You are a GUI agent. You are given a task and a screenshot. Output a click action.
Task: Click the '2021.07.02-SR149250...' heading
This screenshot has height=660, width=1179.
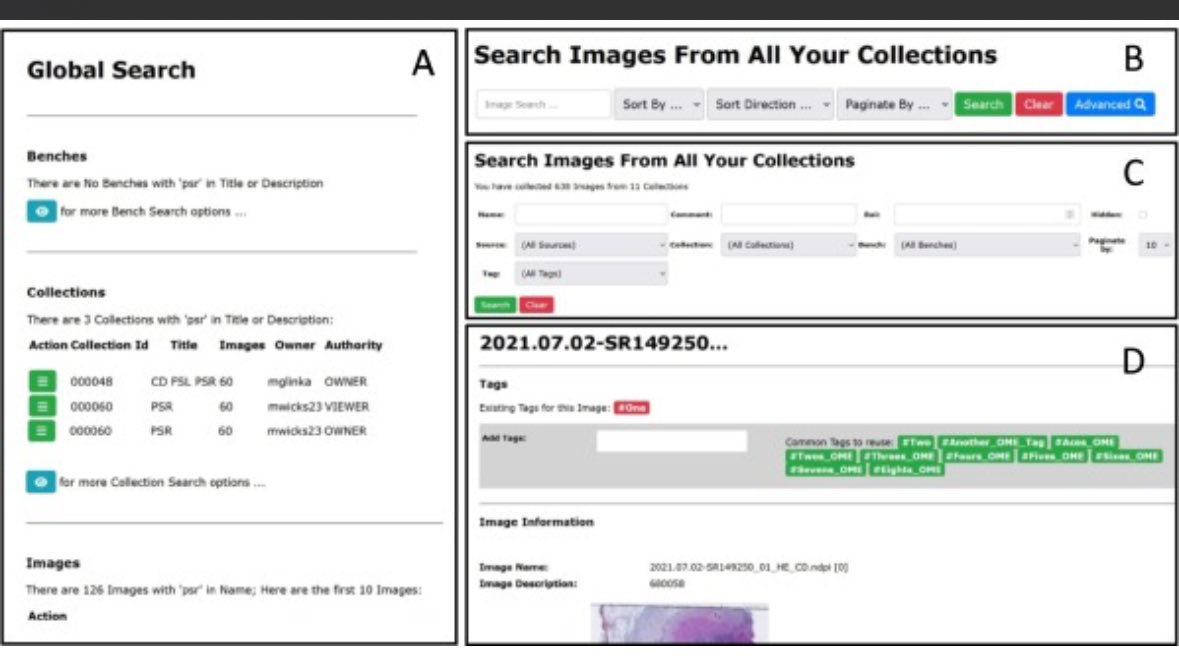604,344
